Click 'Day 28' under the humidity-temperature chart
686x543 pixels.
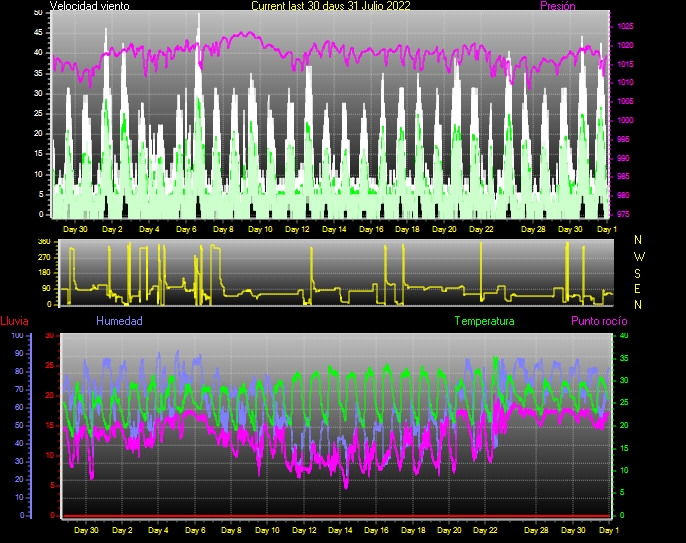pyautogui.click(x=536, y=530)
